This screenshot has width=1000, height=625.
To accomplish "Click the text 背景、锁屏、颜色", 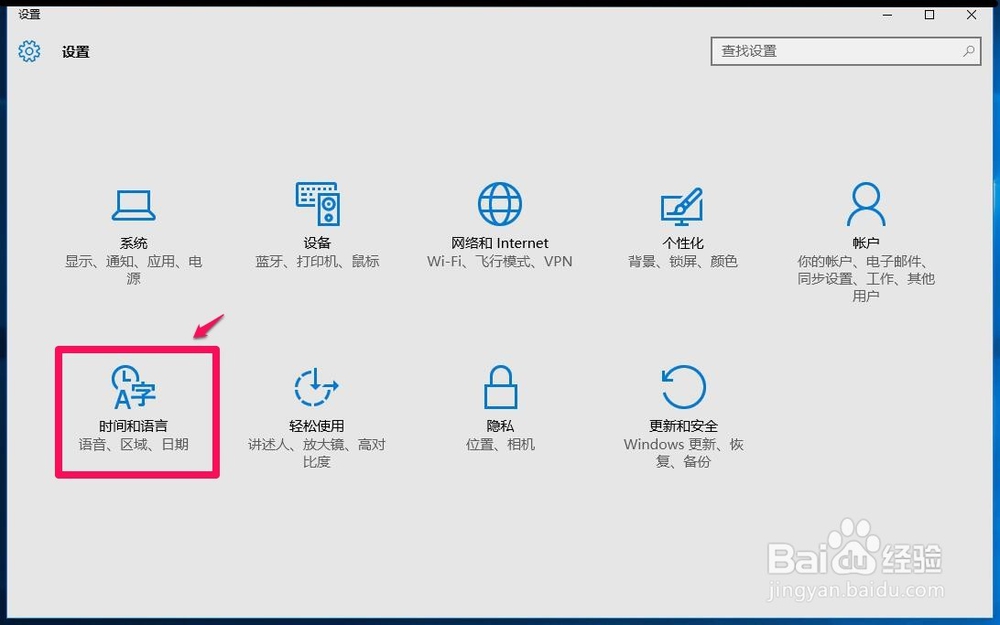I will (682, 261).
